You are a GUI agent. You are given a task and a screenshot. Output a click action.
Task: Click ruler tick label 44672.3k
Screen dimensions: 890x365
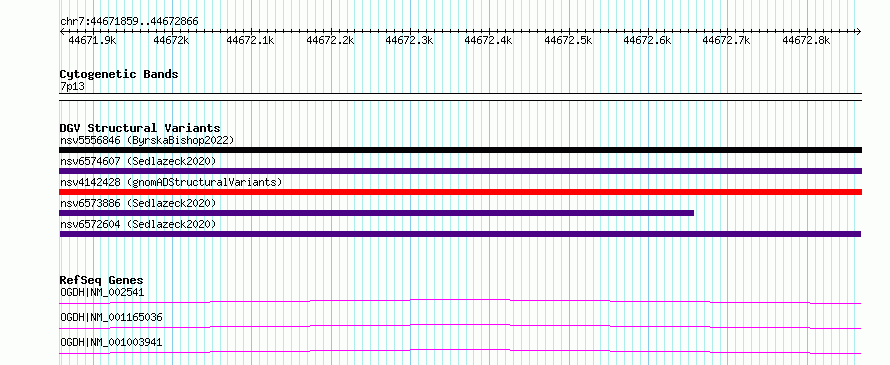tap(409, 40)
